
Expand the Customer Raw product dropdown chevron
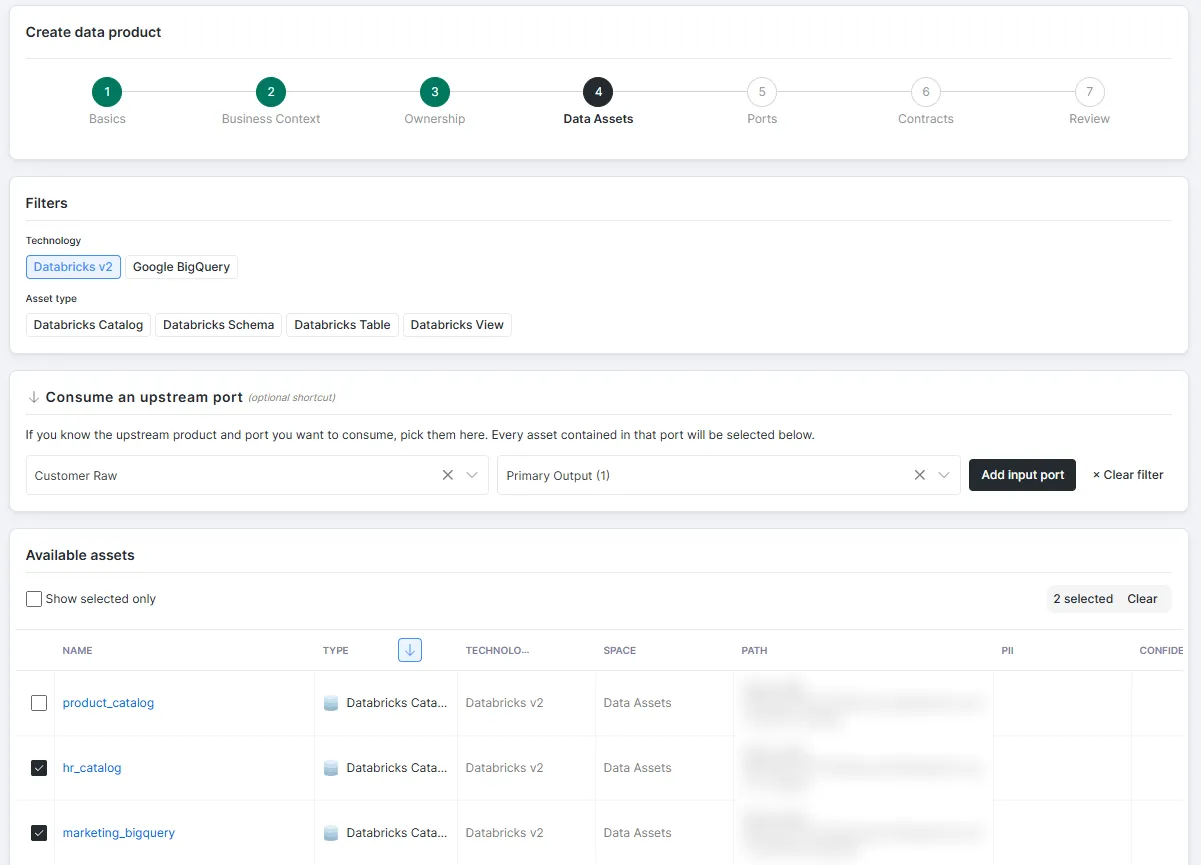(x=473, y=475)
